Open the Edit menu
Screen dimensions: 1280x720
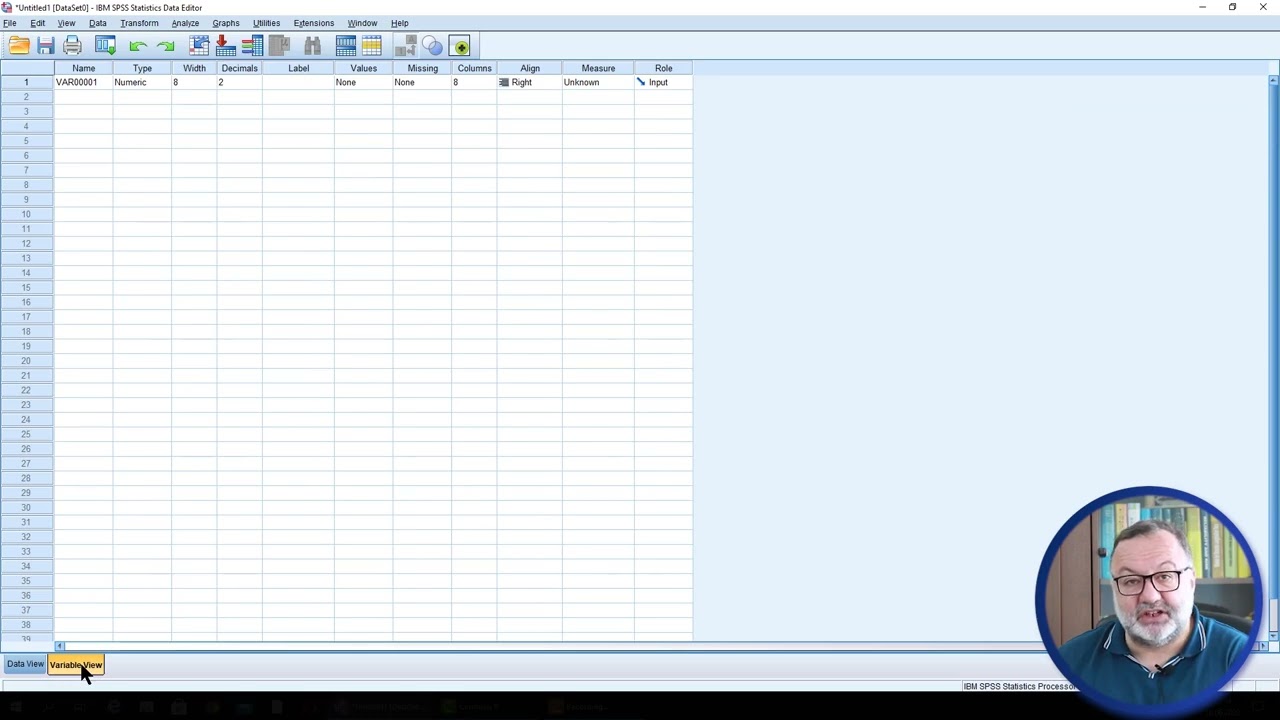pyautogui.click(x=37, y=23)
